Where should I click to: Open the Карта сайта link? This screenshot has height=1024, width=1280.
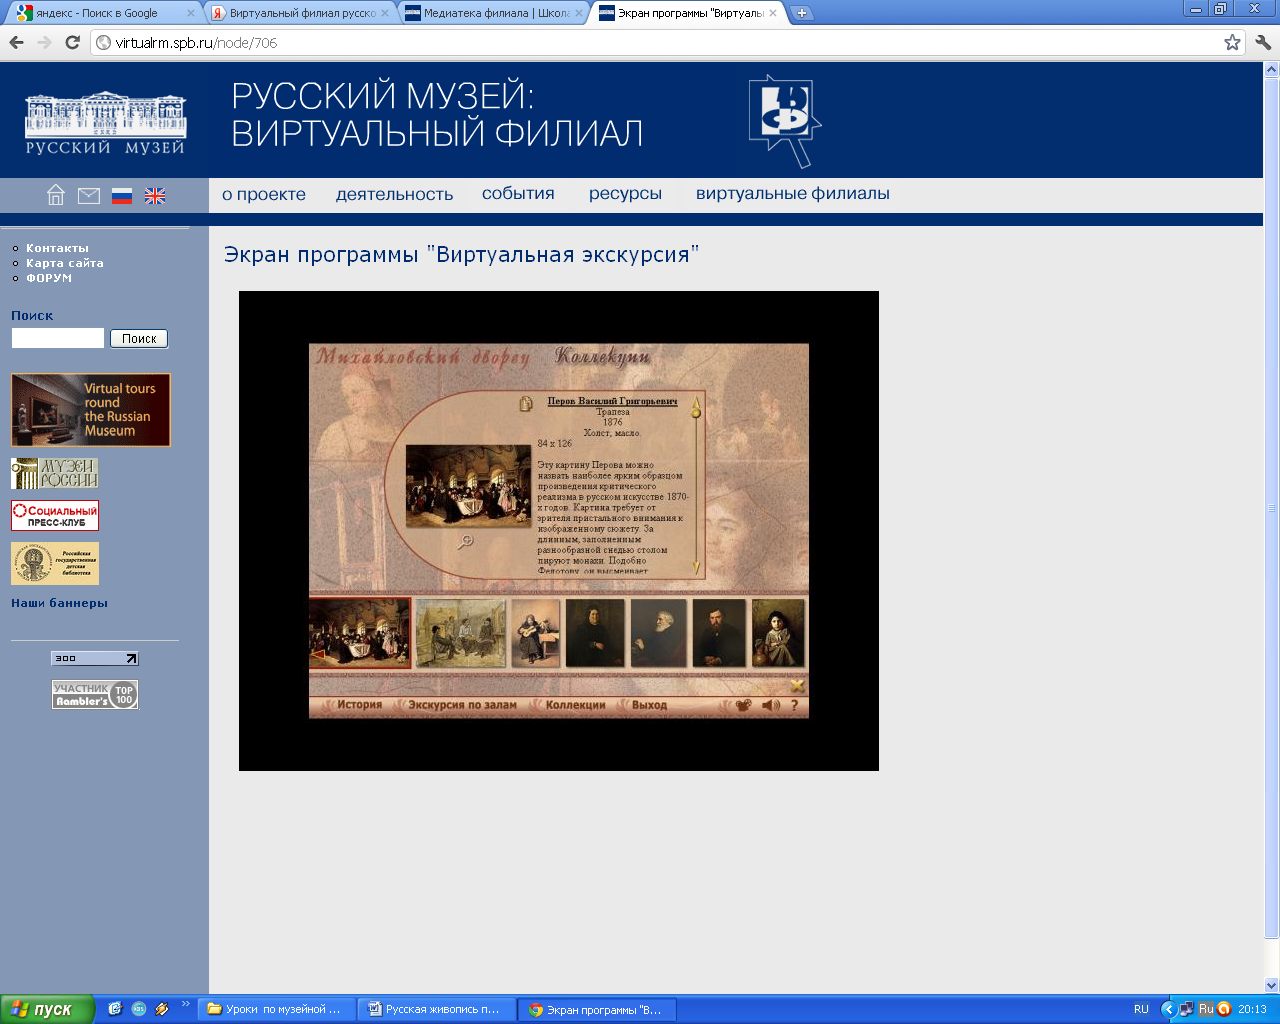(65, 263)
